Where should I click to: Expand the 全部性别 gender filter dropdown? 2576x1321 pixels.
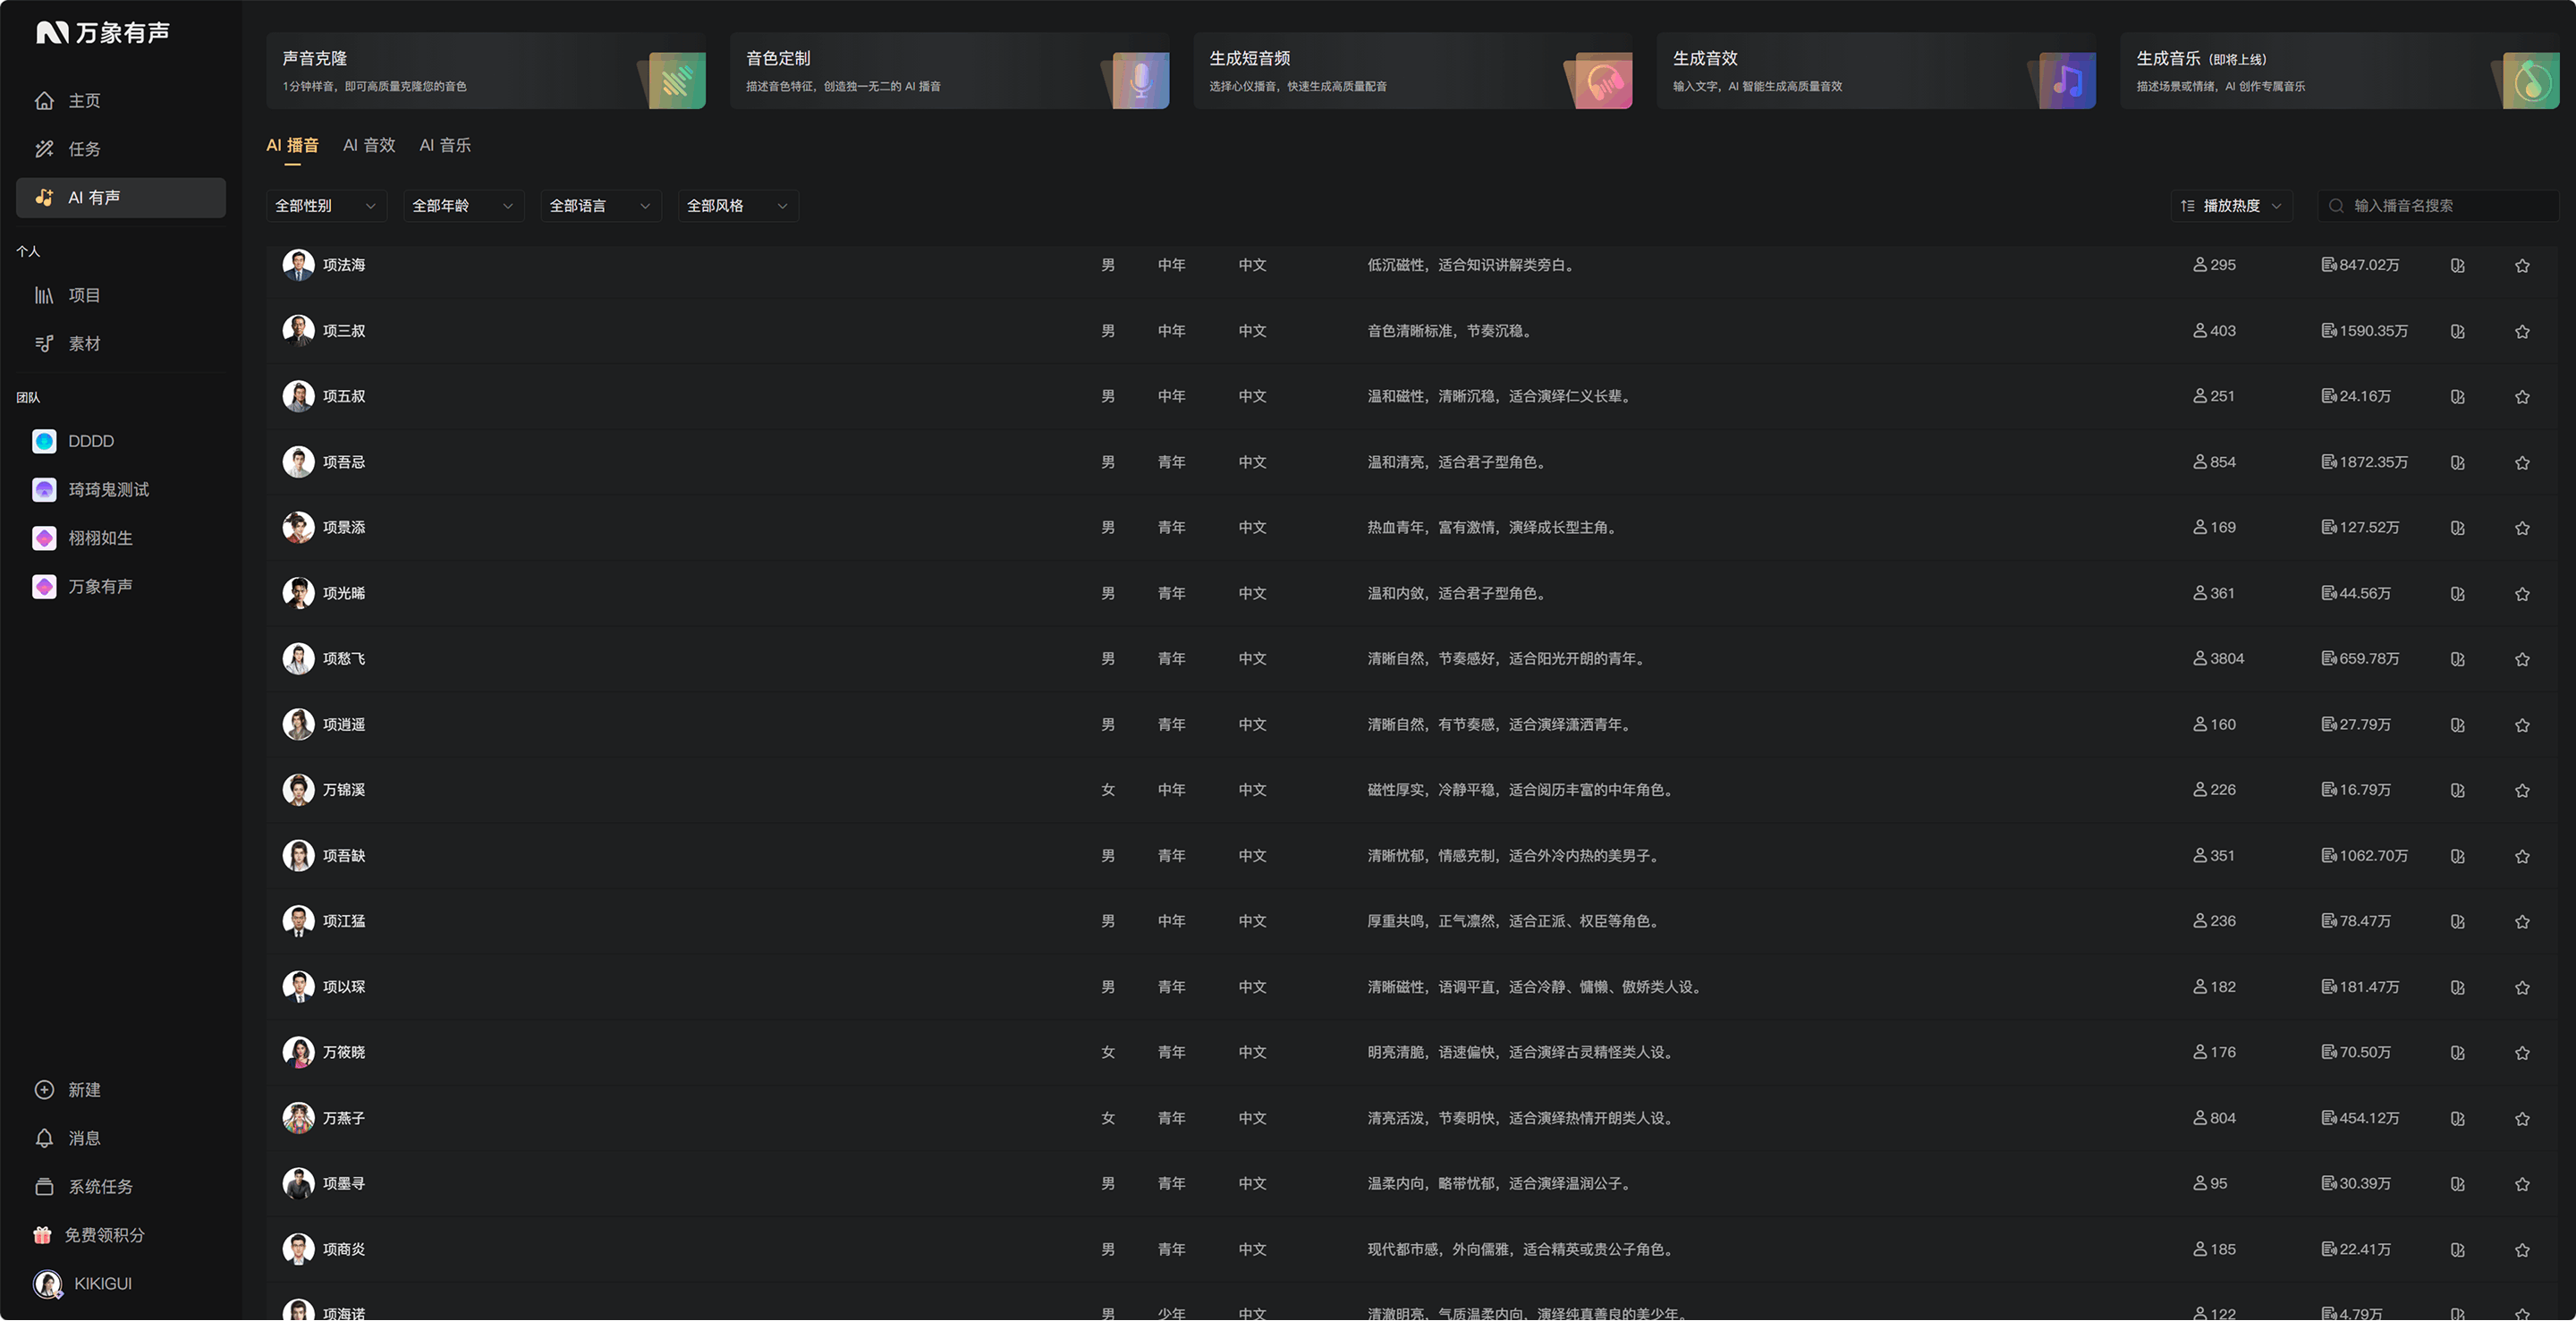(x=326, y=206)
